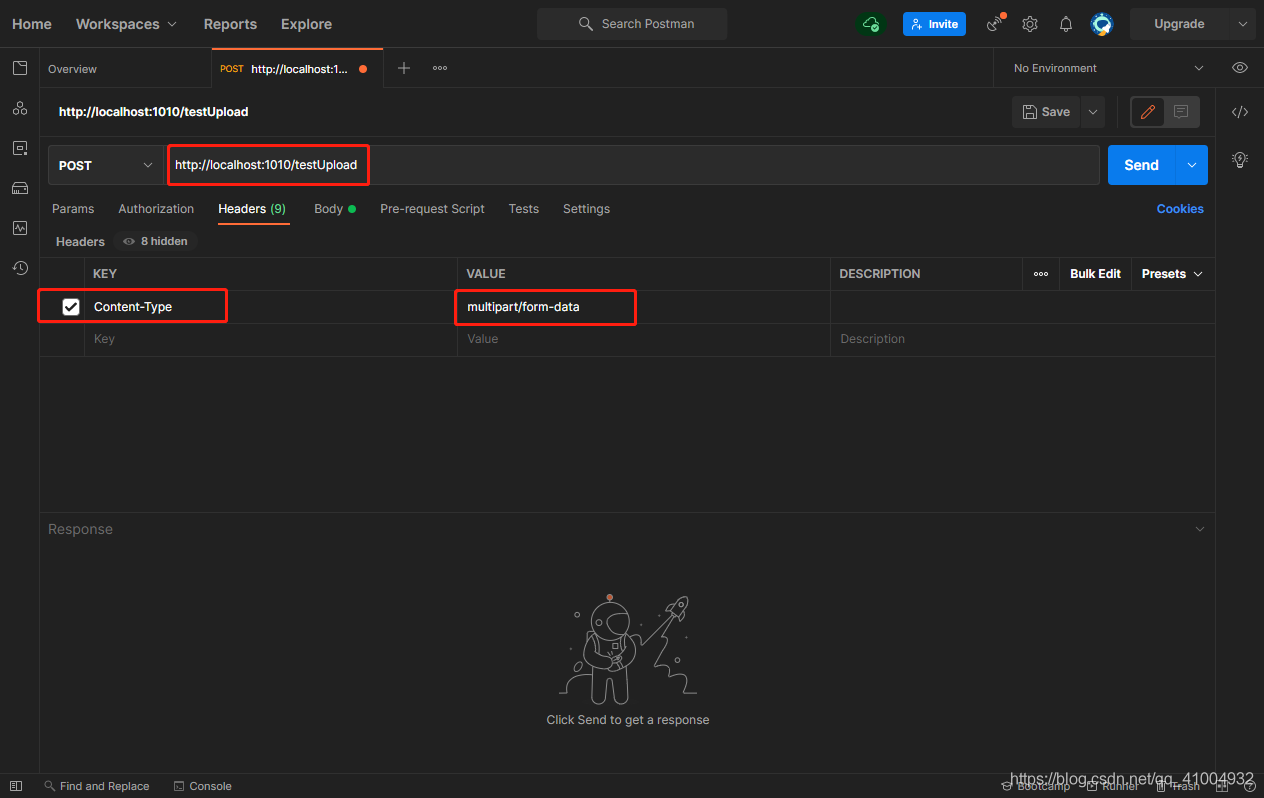Open the Mock Servers sidebar icon
This screenshot has height=798, width=1264.
point(19,188)
